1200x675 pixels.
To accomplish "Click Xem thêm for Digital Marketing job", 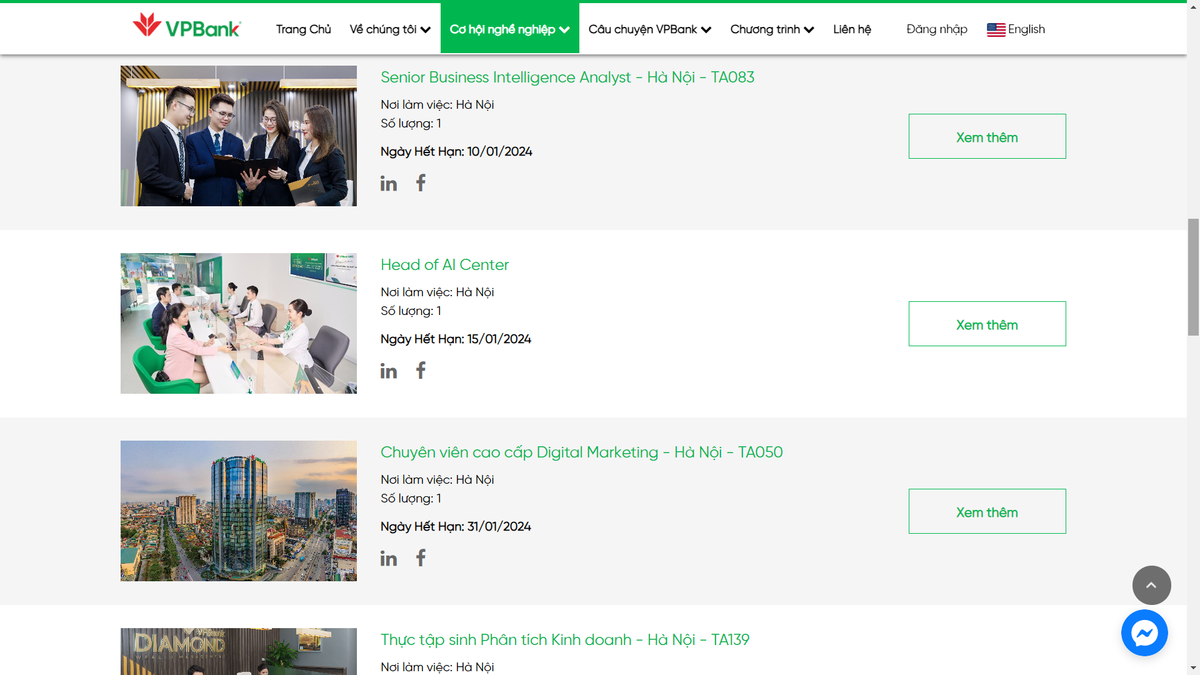I will [987, 512].
